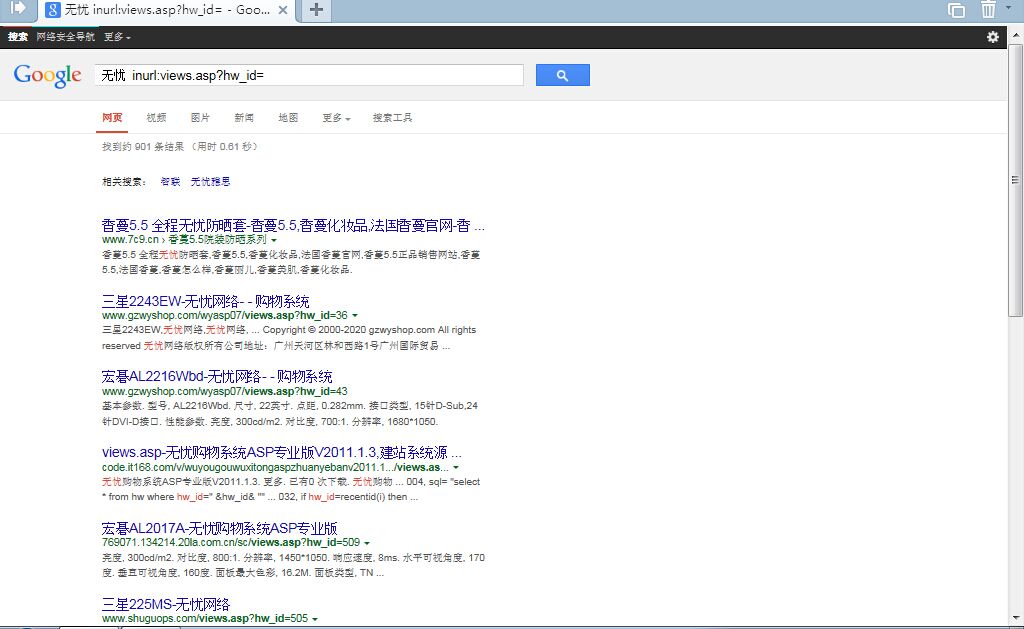Switch to 地图 results tab

pos(288,118)
